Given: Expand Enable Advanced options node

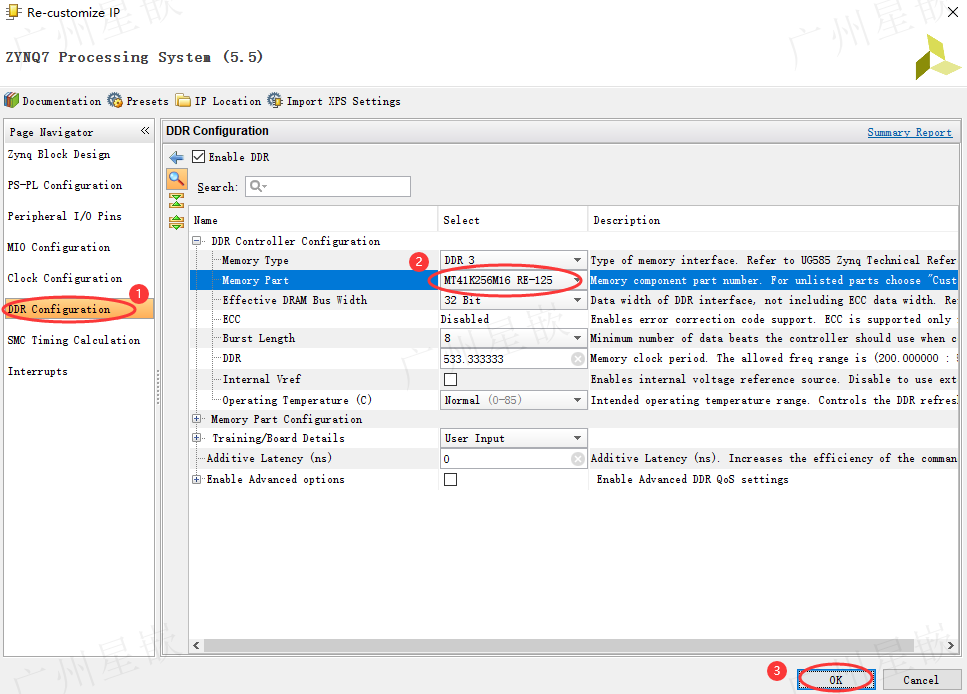Looking at the screenshot, I should point(197,479).
